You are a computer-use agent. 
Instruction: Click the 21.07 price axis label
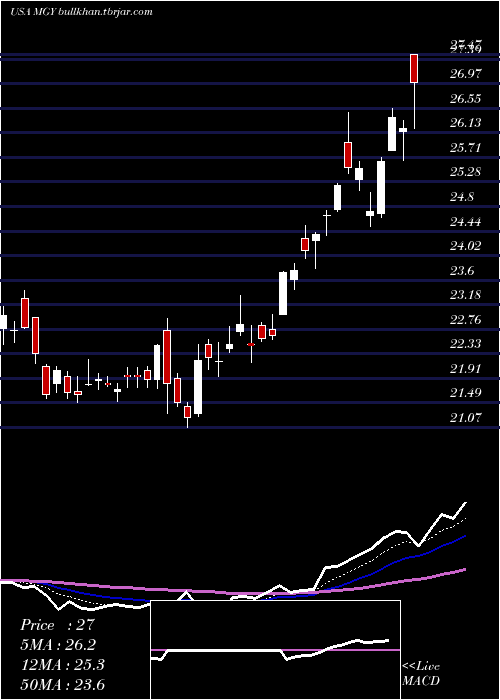coord(466,417)
